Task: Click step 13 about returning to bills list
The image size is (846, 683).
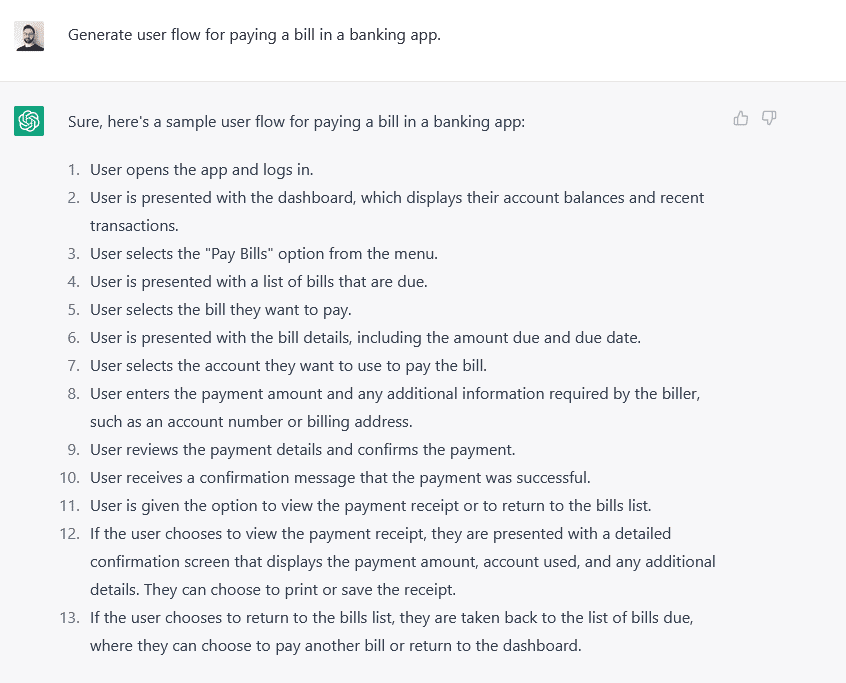Action: [x=392, y=632]
